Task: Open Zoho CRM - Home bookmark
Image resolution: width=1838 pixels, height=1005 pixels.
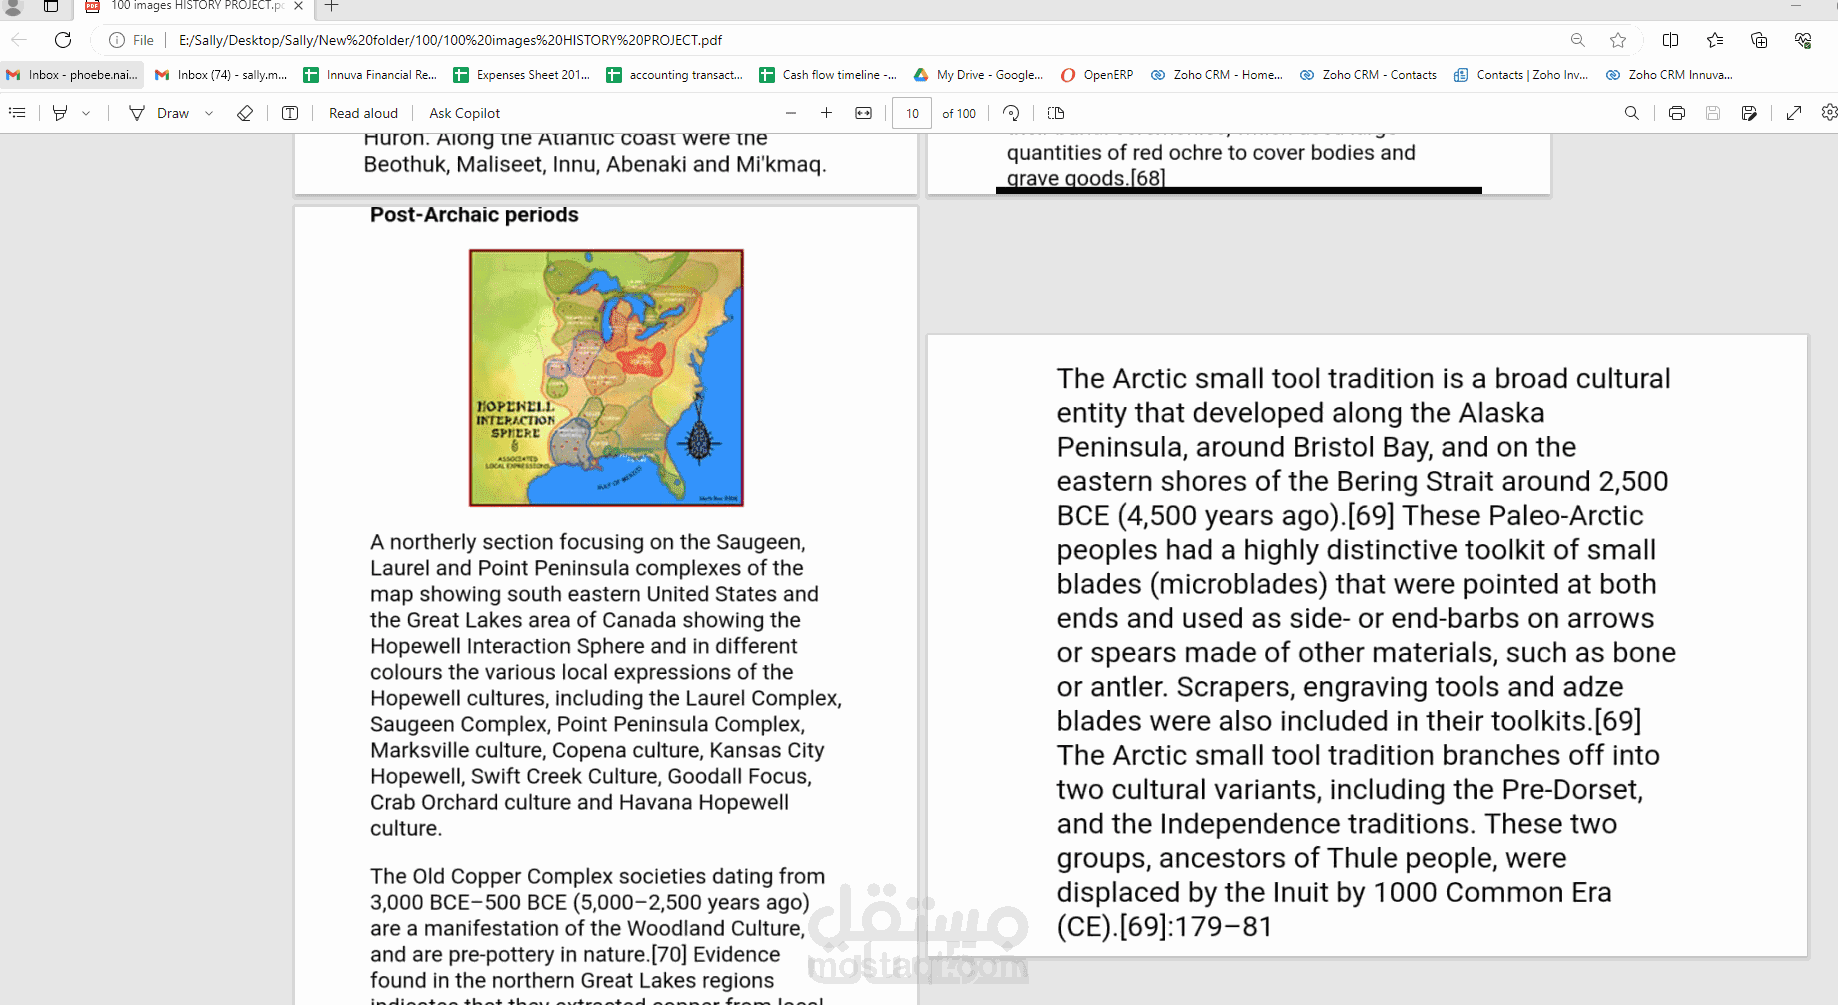Action: pyautogui.click(x=1217, y=75)
